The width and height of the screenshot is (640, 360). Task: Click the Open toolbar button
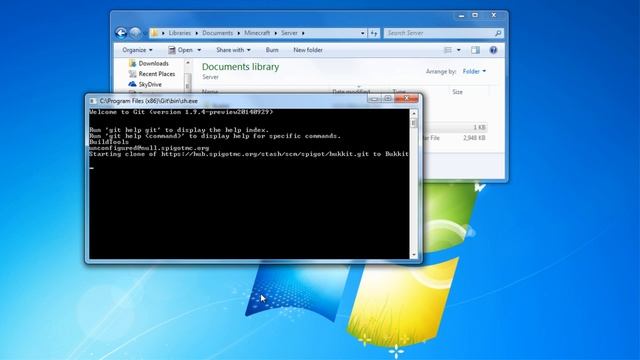181,50
